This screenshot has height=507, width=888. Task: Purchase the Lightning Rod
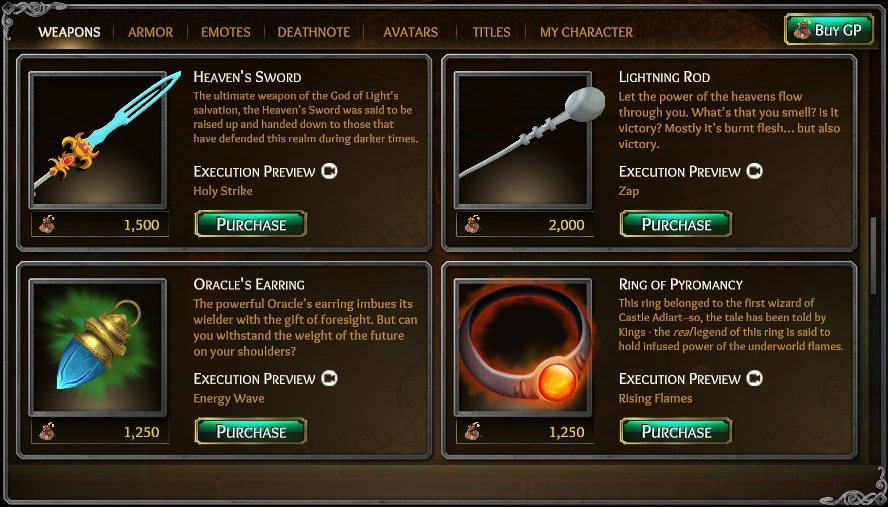click(676, 224)
